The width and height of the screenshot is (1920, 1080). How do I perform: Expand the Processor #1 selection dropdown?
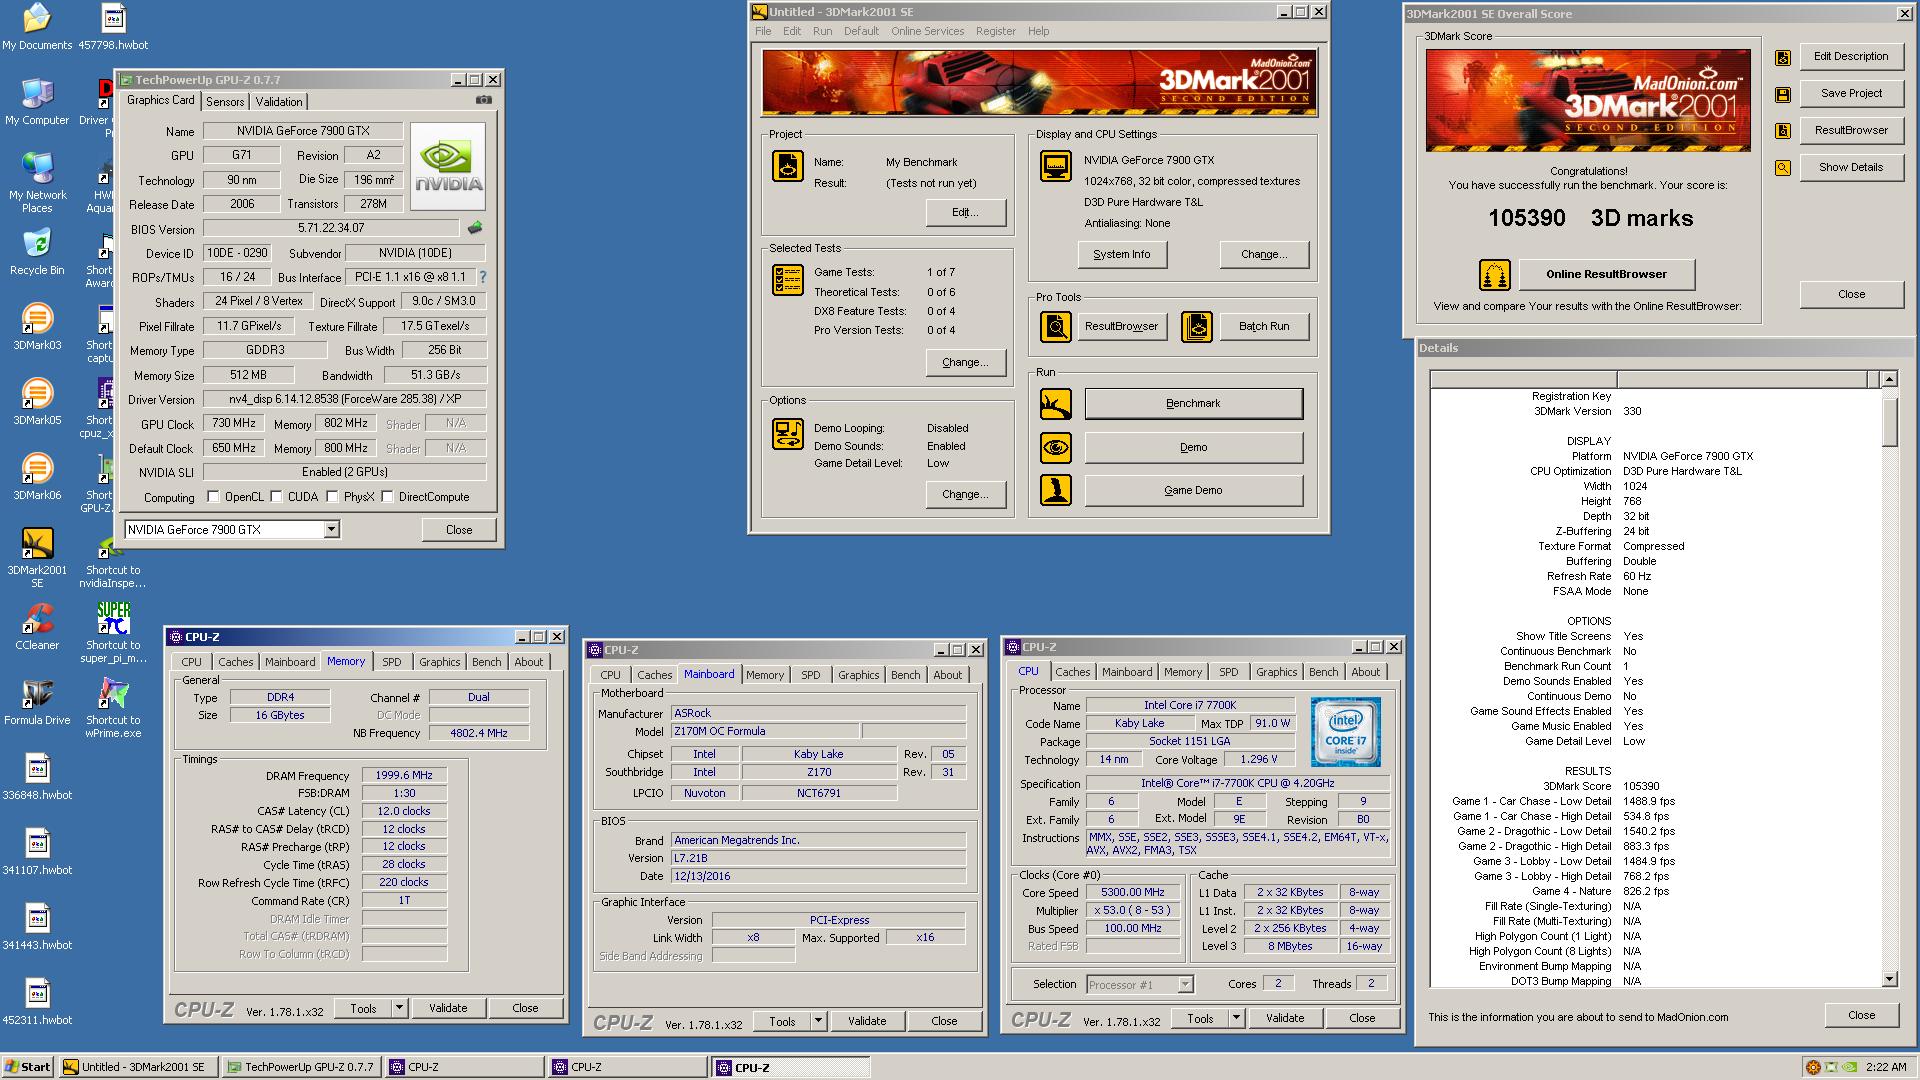[1185, 985]
